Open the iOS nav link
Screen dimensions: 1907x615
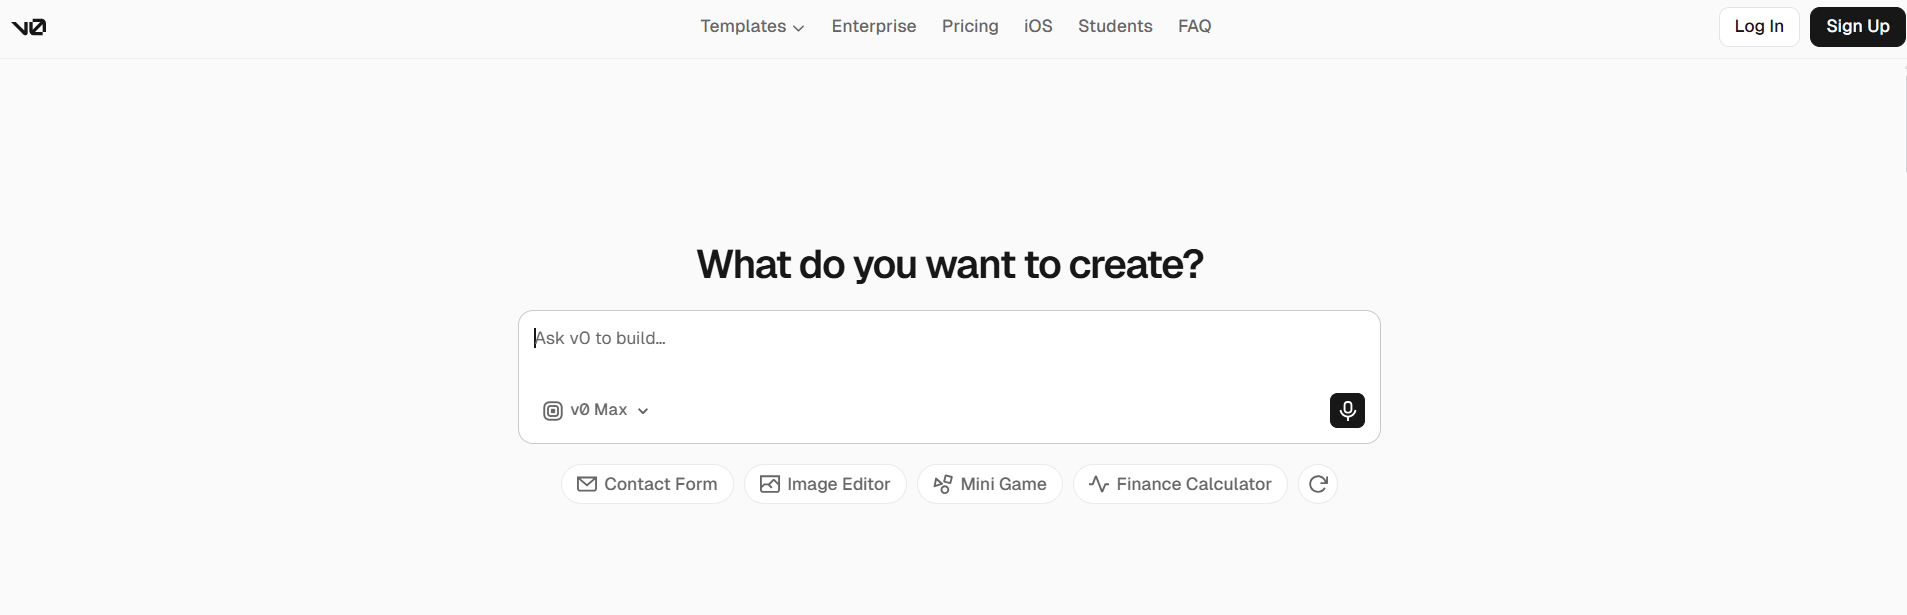[x=1038, y=26]
